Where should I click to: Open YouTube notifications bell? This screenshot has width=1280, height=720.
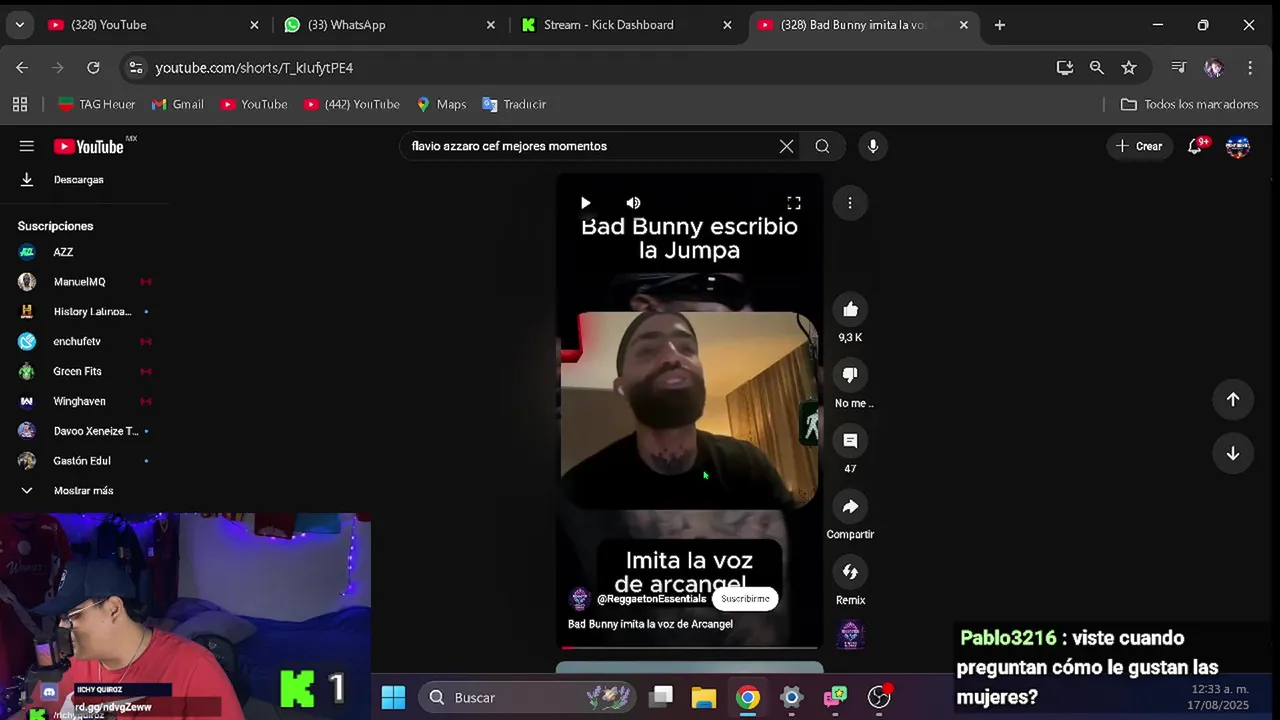click(x=1195, y=146)
